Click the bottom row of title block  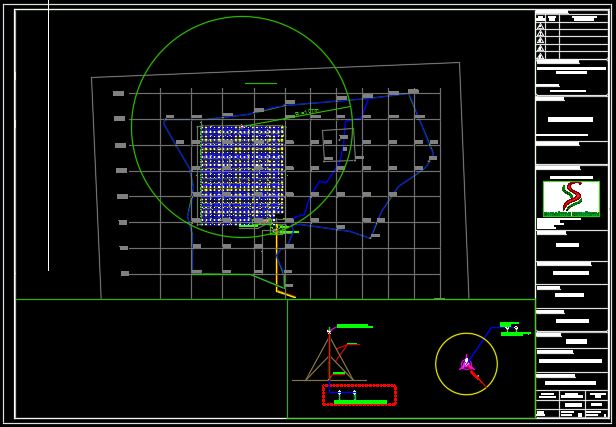tap(571, 411)
